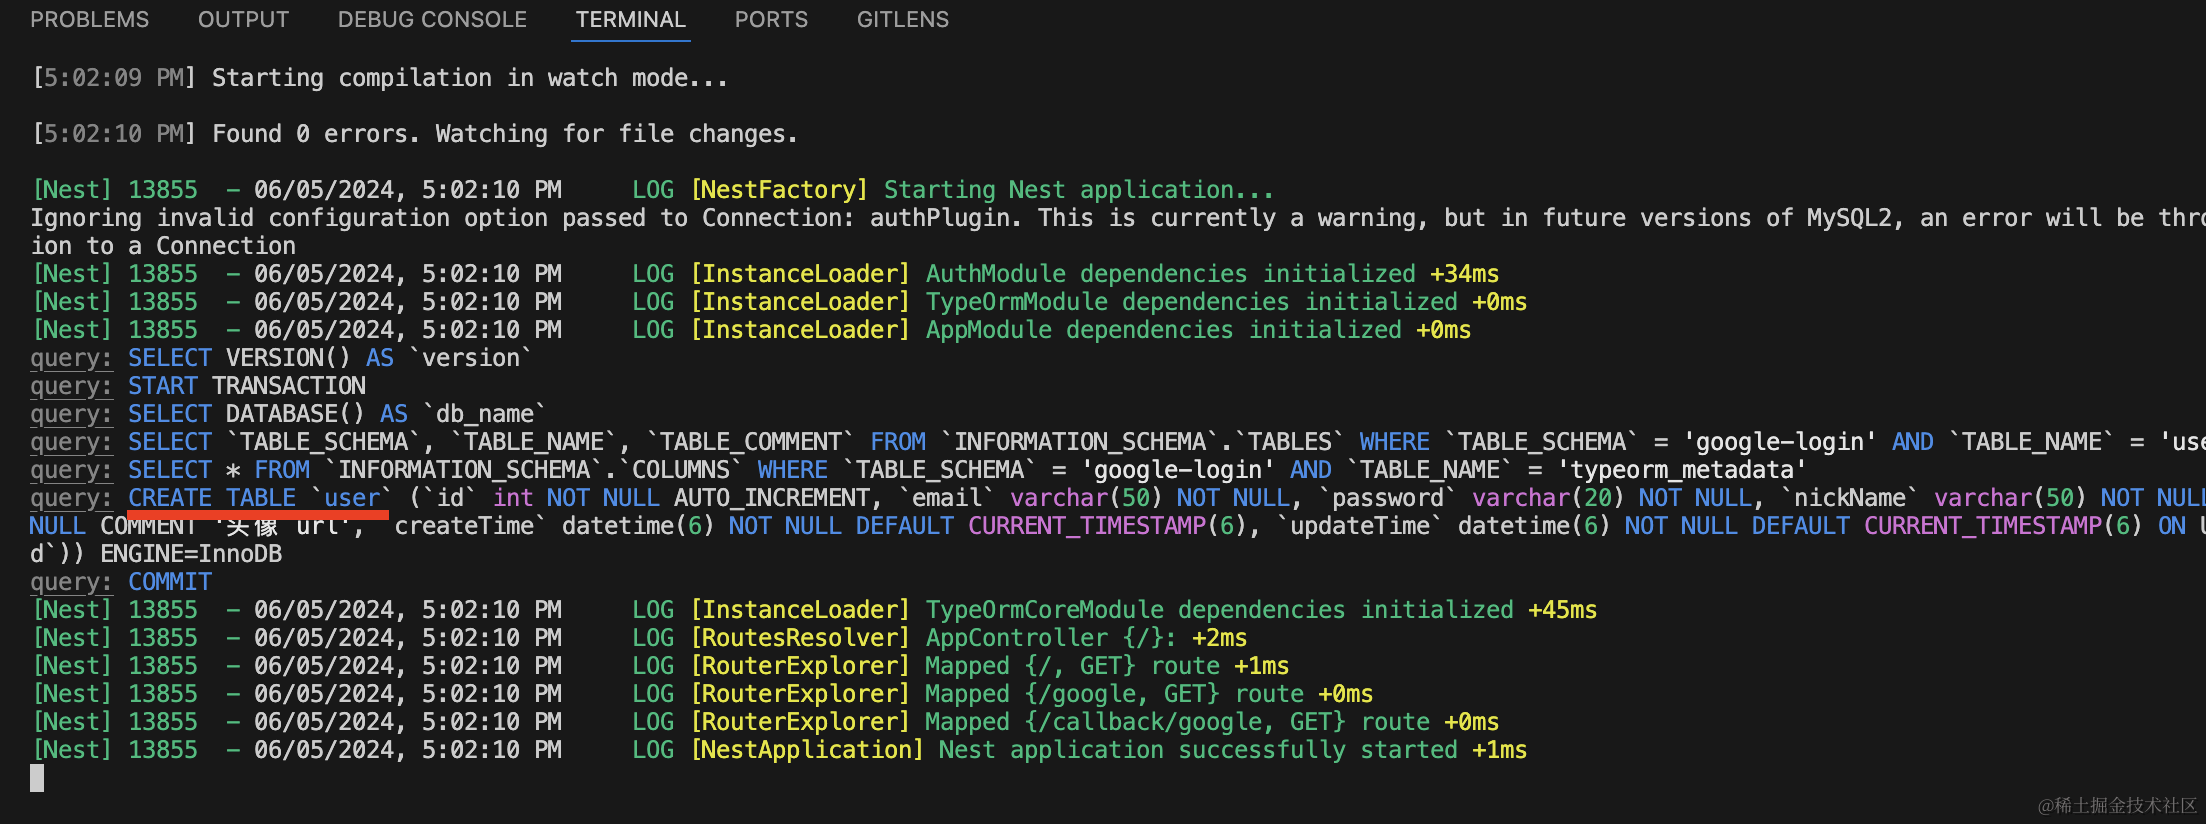Click the active TERMINAL tab
This screenshot has width=2206, height=824.
point(630,20)
